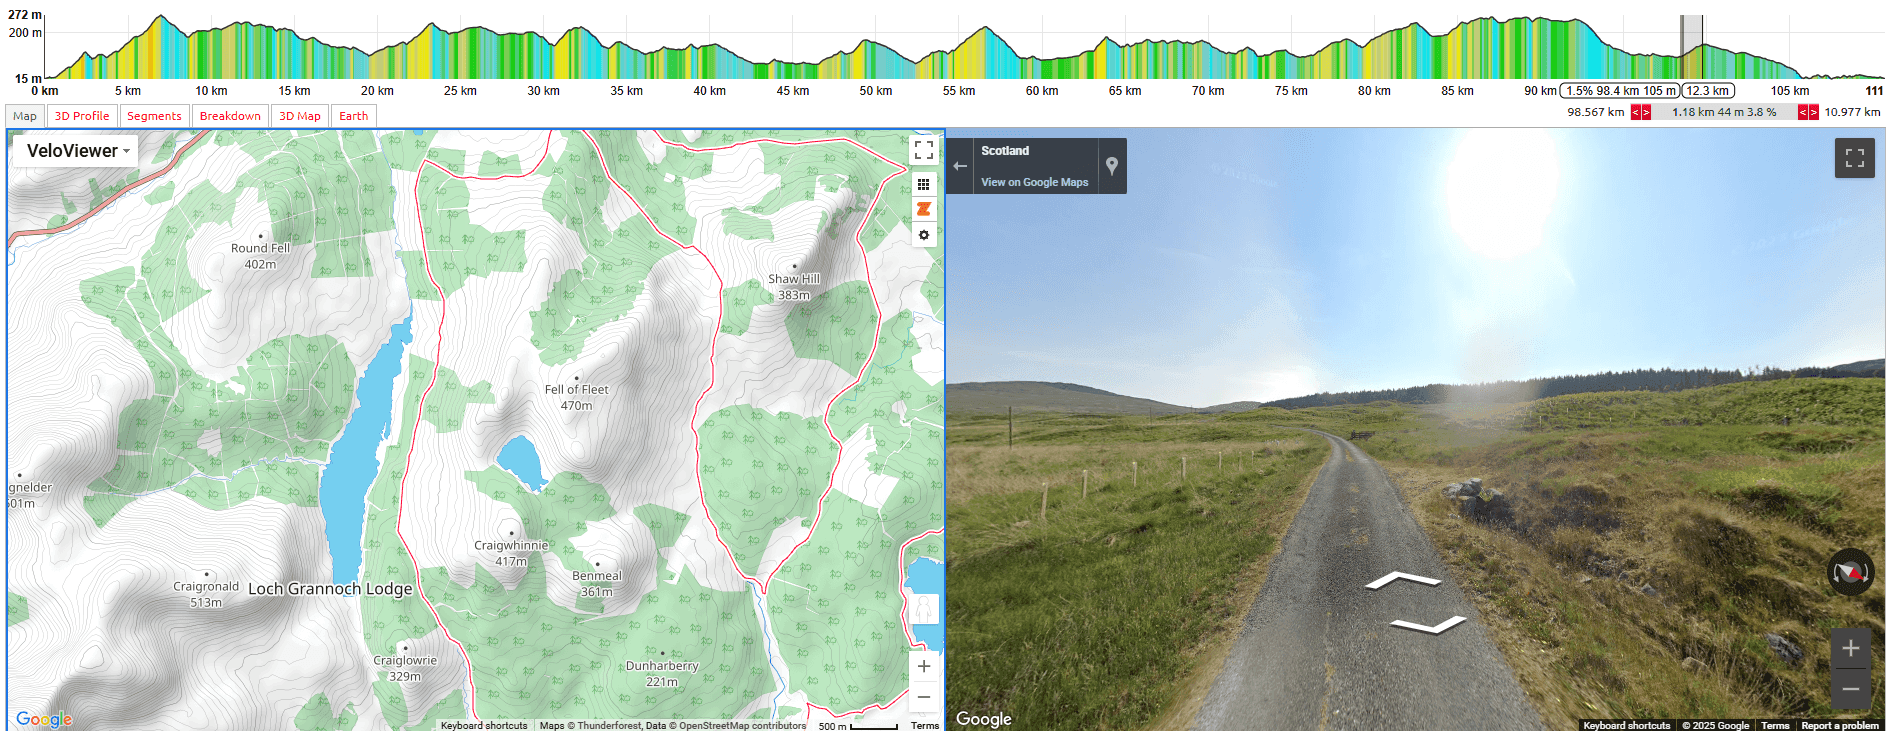Image resolution: width=1889 pixels, height=731 pixels.
Task: Zoom in the Street View image
Action: point(1851,648)
